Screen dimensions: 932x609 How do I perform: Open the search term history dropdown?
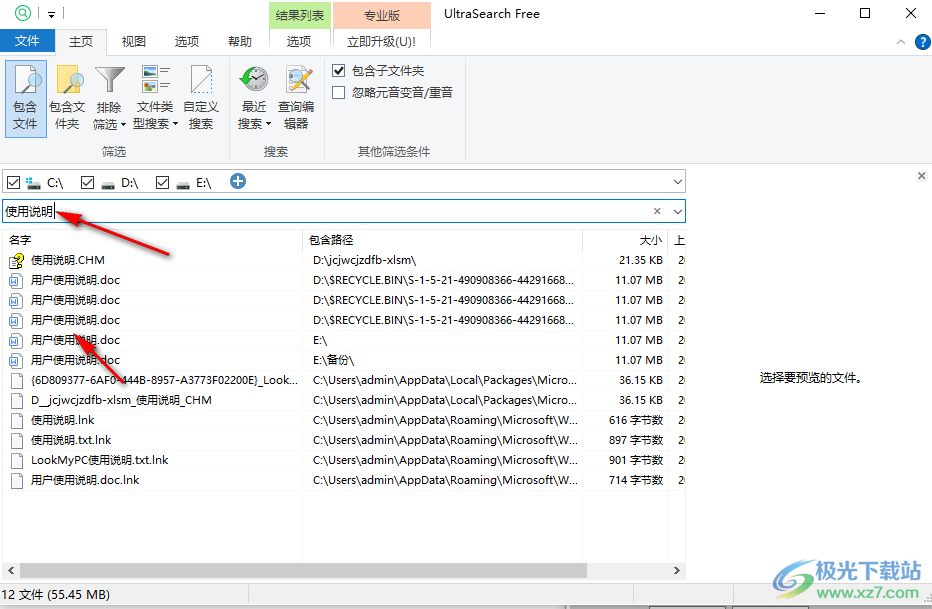(x=678, y=211)
